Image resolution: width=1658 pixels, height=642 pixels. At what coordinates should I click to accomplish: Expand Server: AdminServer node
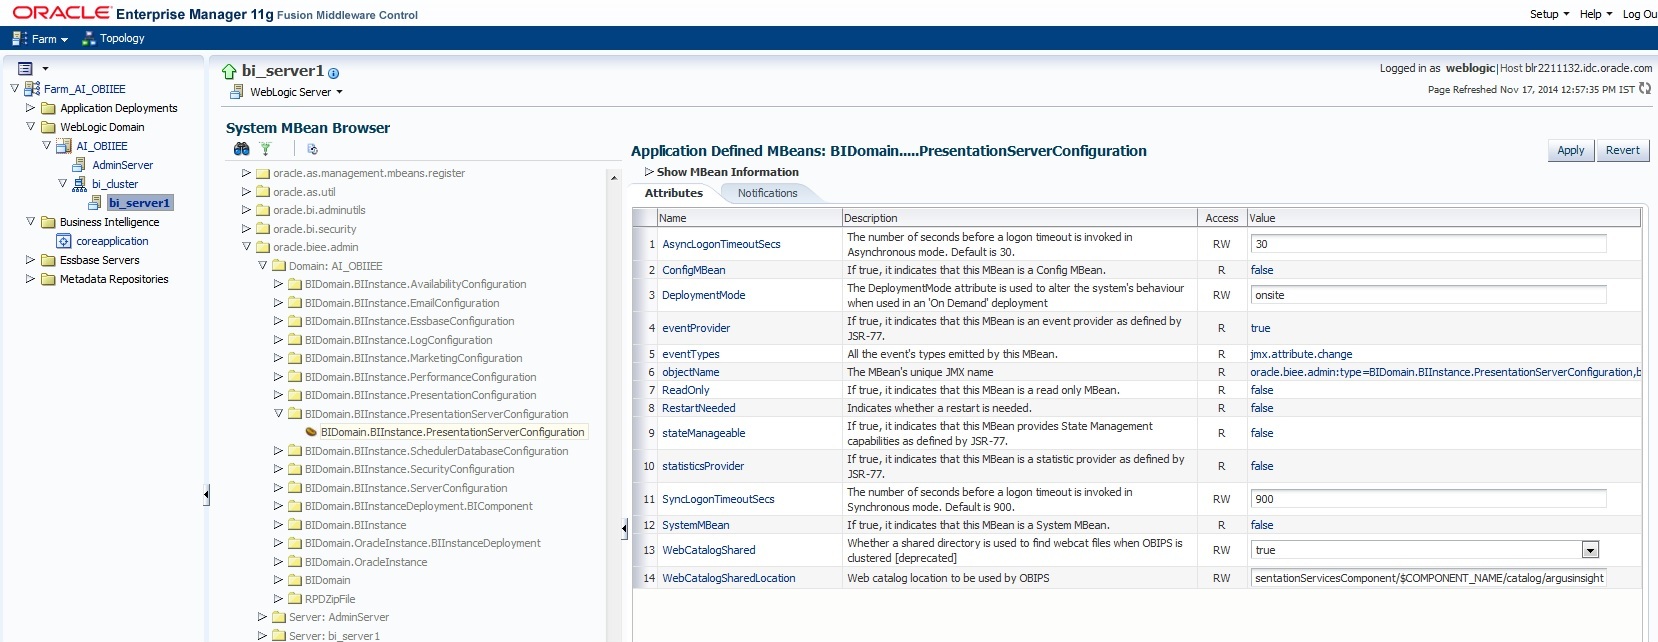(263, 617)
